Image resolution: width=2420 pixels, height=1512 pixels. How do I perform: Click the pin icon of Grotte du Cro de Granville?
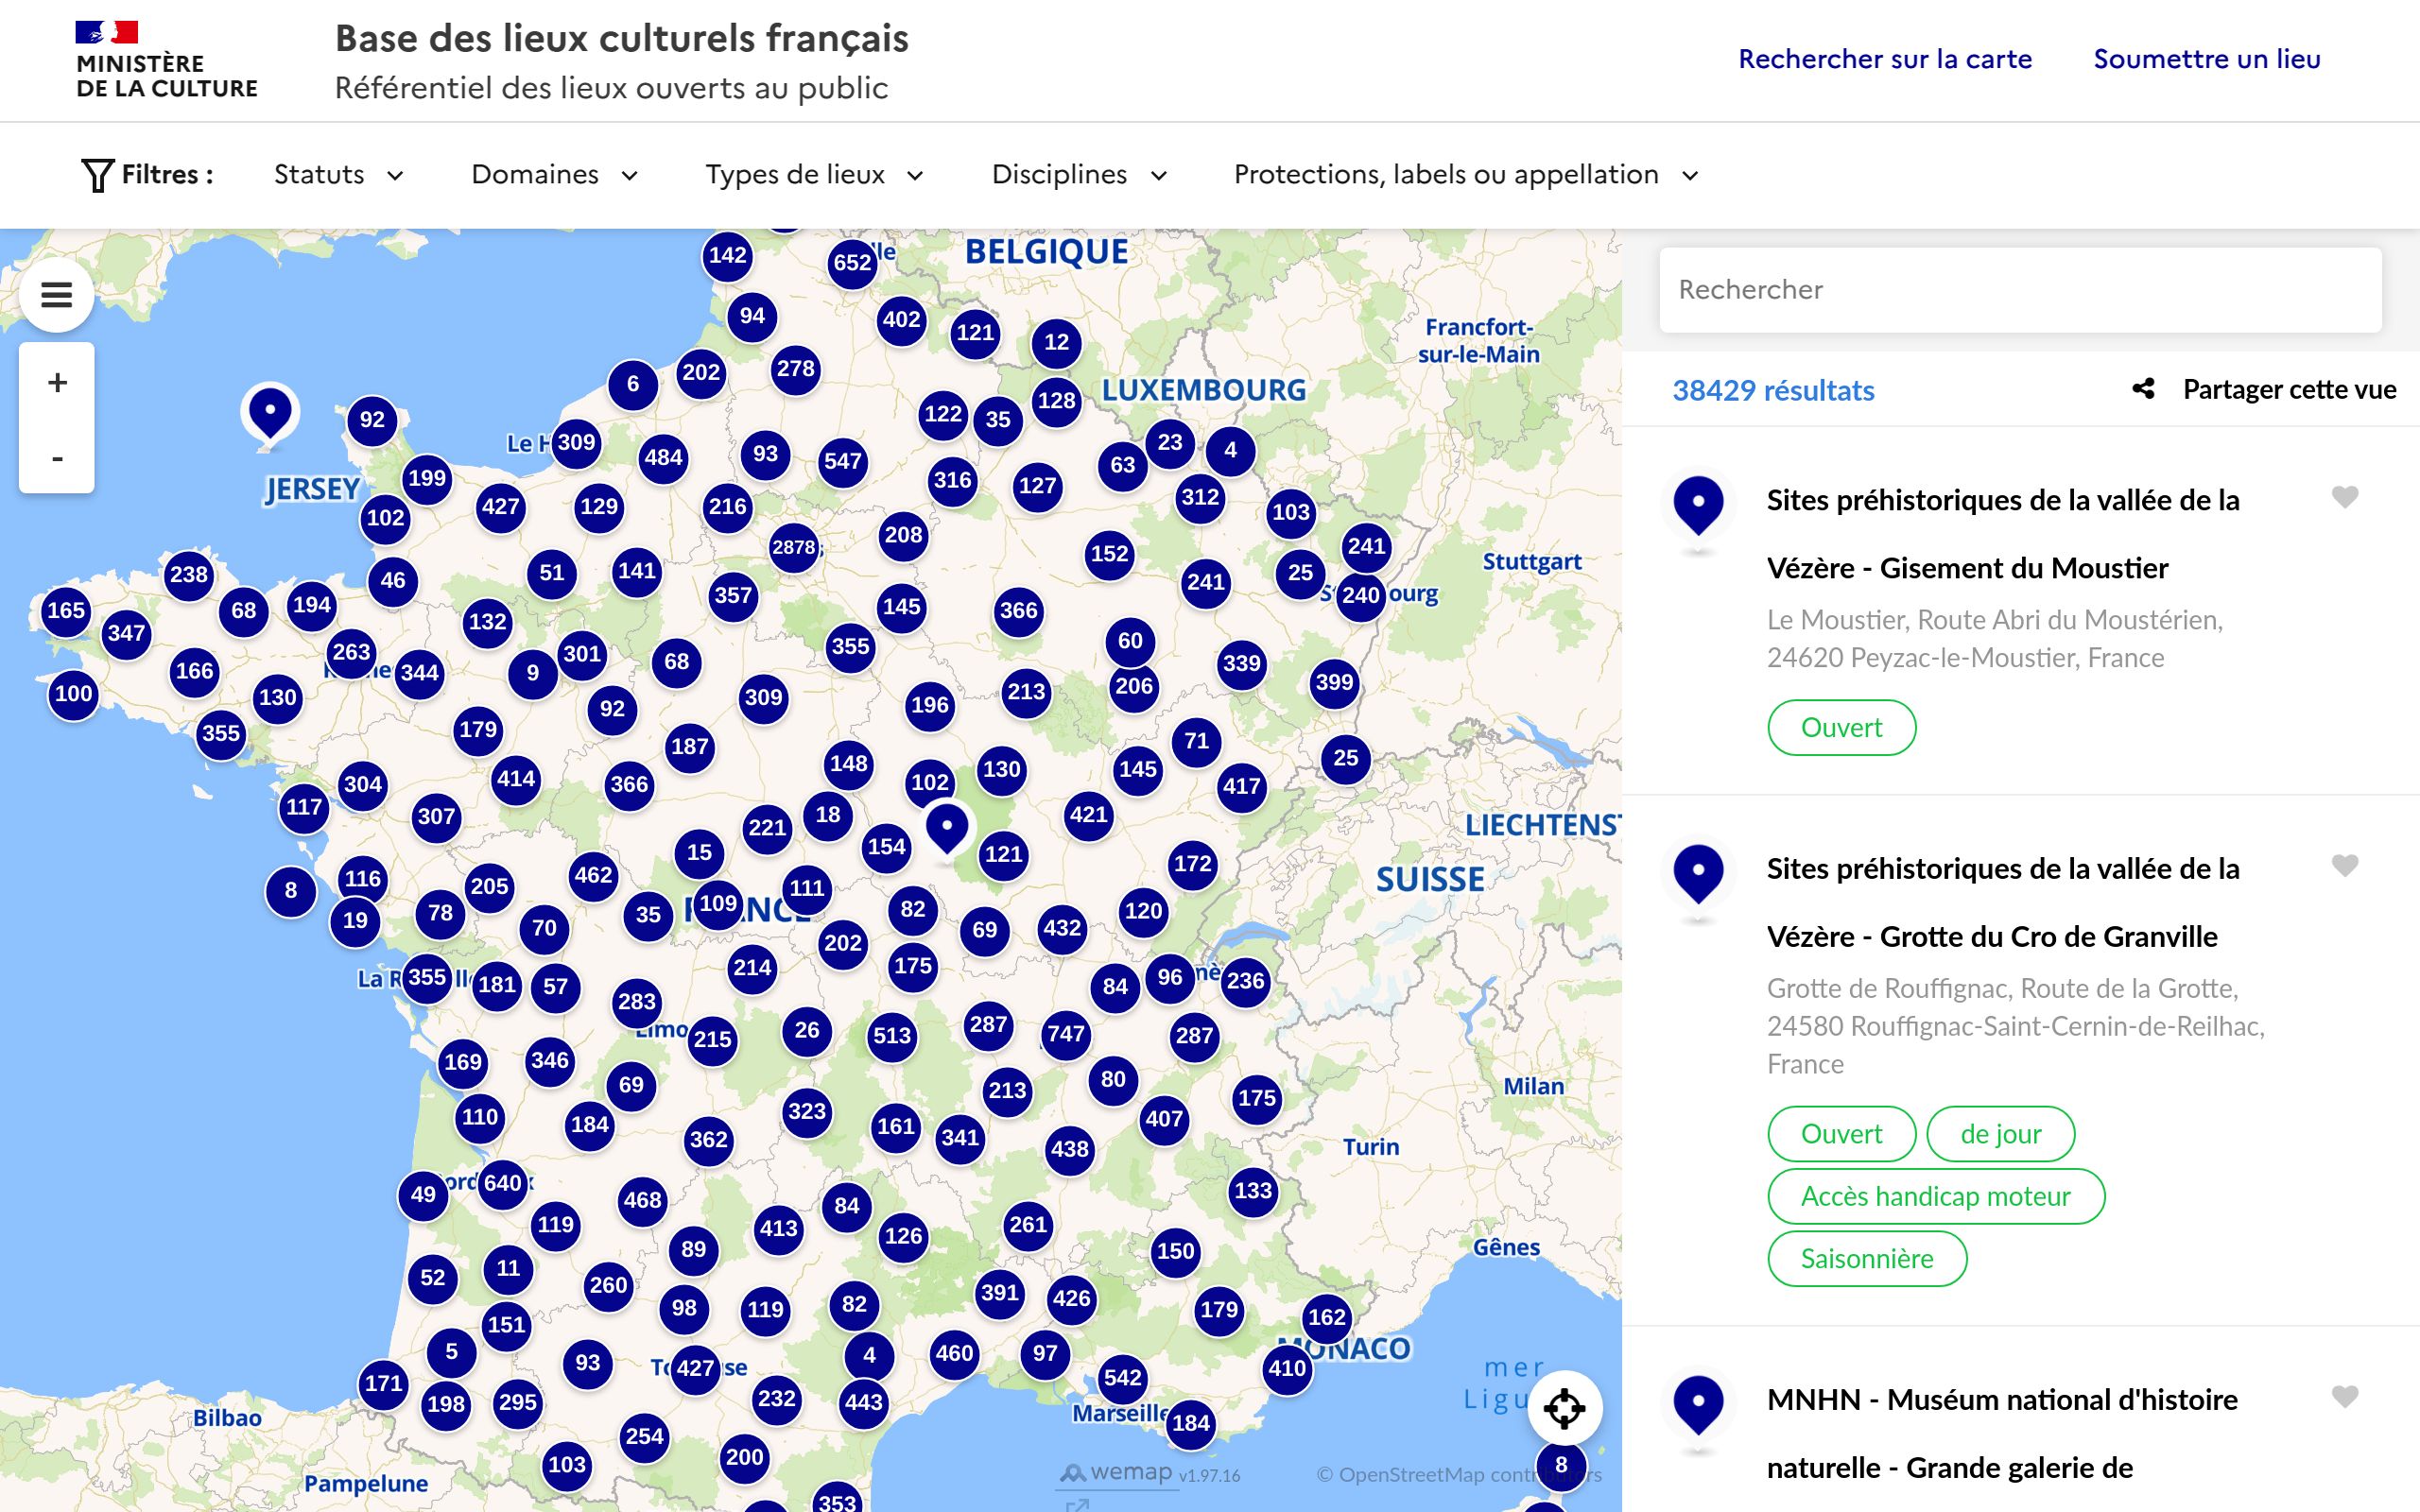point(1698,875)
